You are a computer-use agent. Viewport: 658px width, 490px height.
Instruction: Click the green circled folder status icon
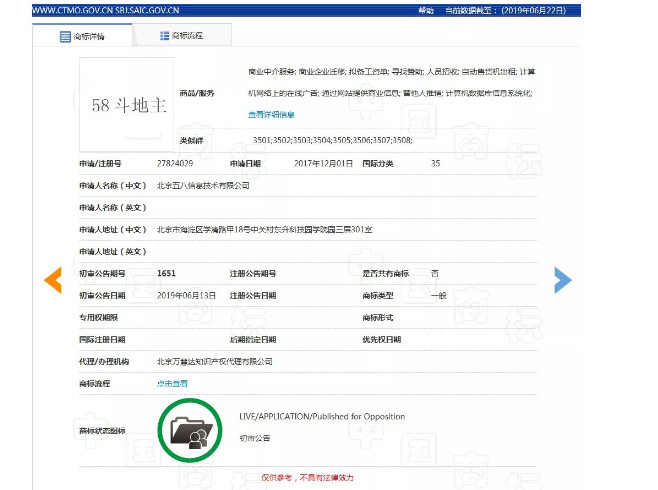(x=188, y=429)
